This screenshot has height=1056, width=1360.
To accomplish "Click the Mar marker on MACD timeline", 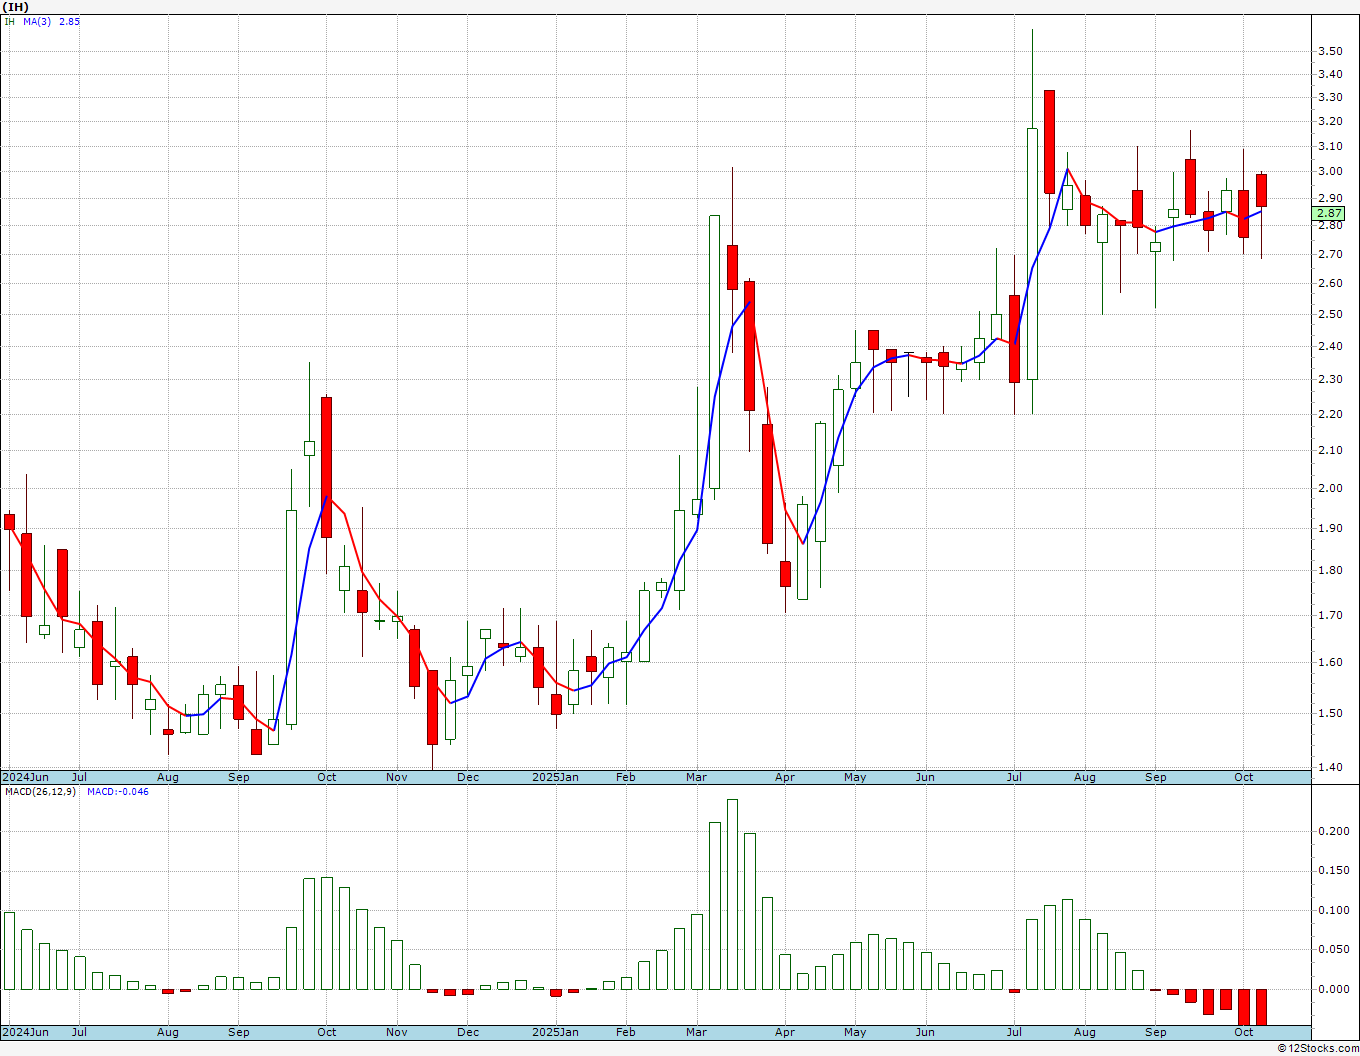I will click(x=697, y=1032).
